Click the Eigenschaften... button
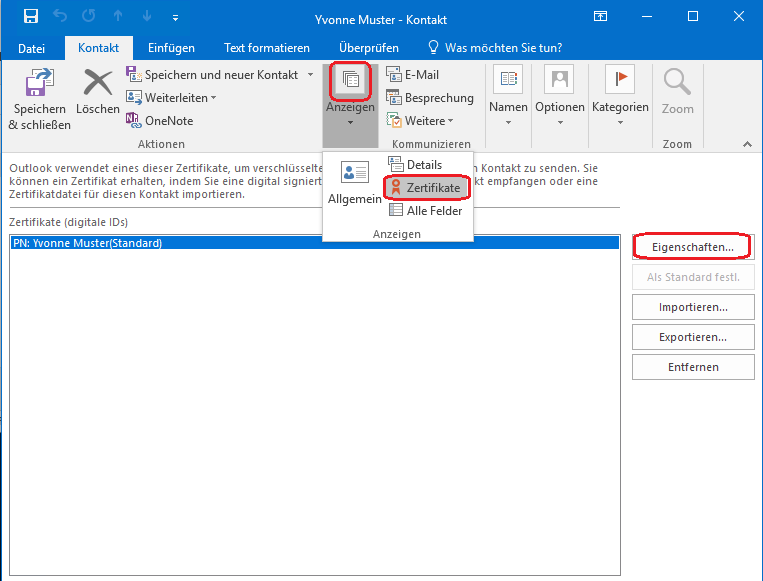This screenshot has height=581, width=763. pos(693,246)
